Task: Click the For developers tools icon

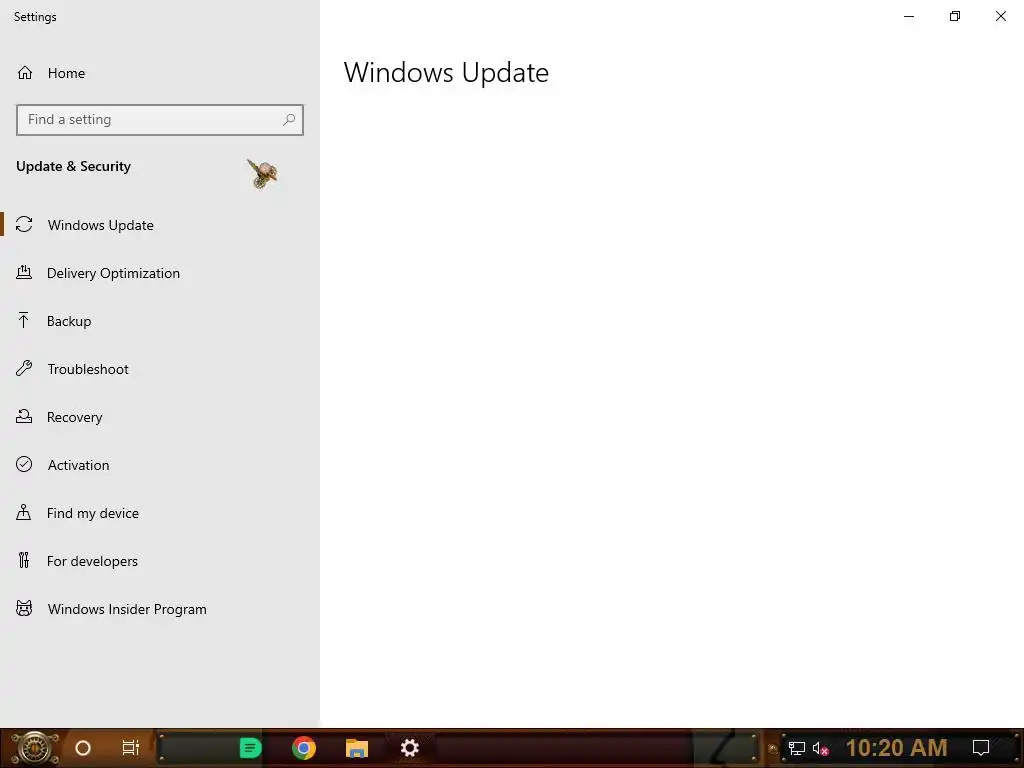Action: (x=24, y=560)
